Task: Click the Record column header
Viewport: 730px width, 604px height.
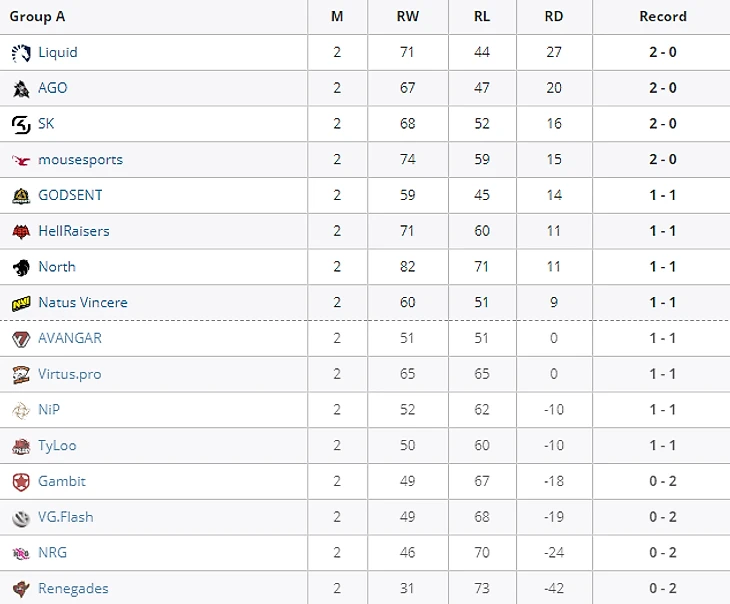Action: (663, 16)
